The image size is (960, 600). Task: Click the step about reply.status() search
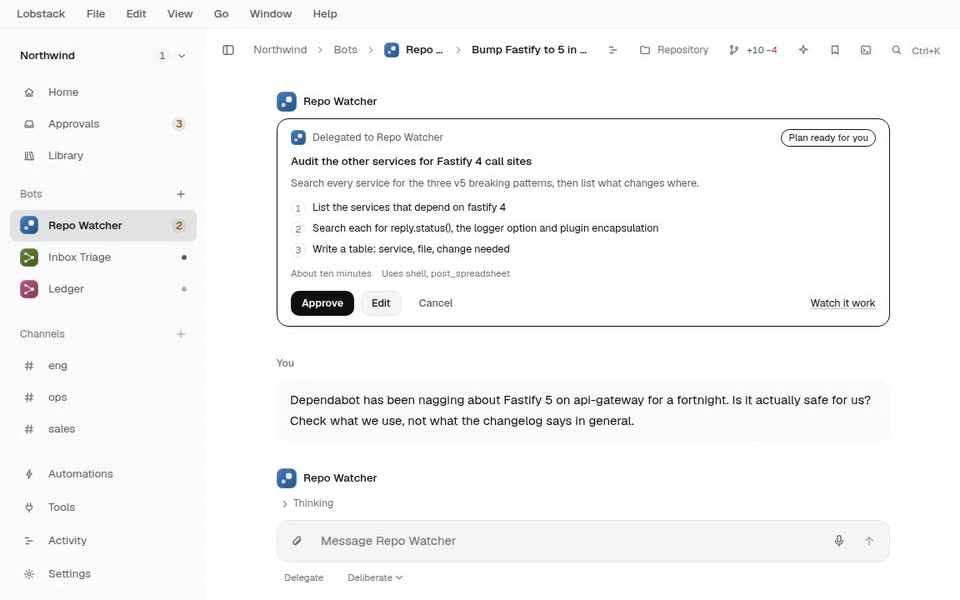click(x=485, y=228)
